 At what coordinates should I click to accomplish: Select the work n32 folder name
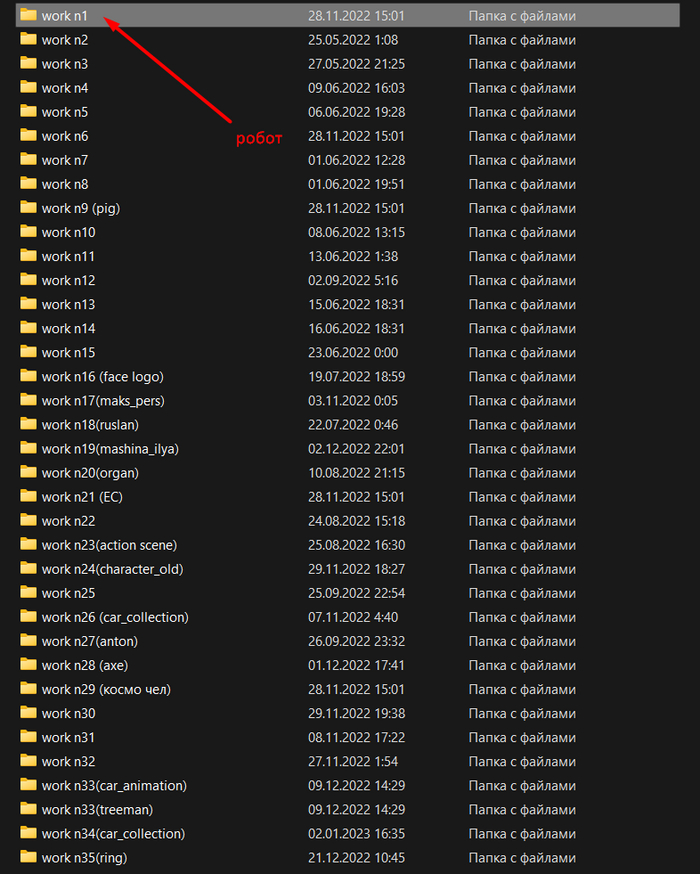[69, 761]
